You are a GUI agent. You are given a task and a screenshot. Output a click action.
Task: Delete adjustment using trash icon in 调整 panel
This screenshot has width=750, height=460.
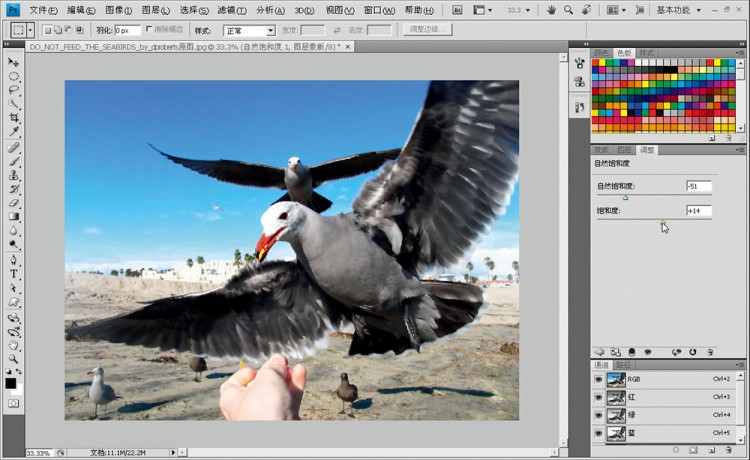point(710,352)
